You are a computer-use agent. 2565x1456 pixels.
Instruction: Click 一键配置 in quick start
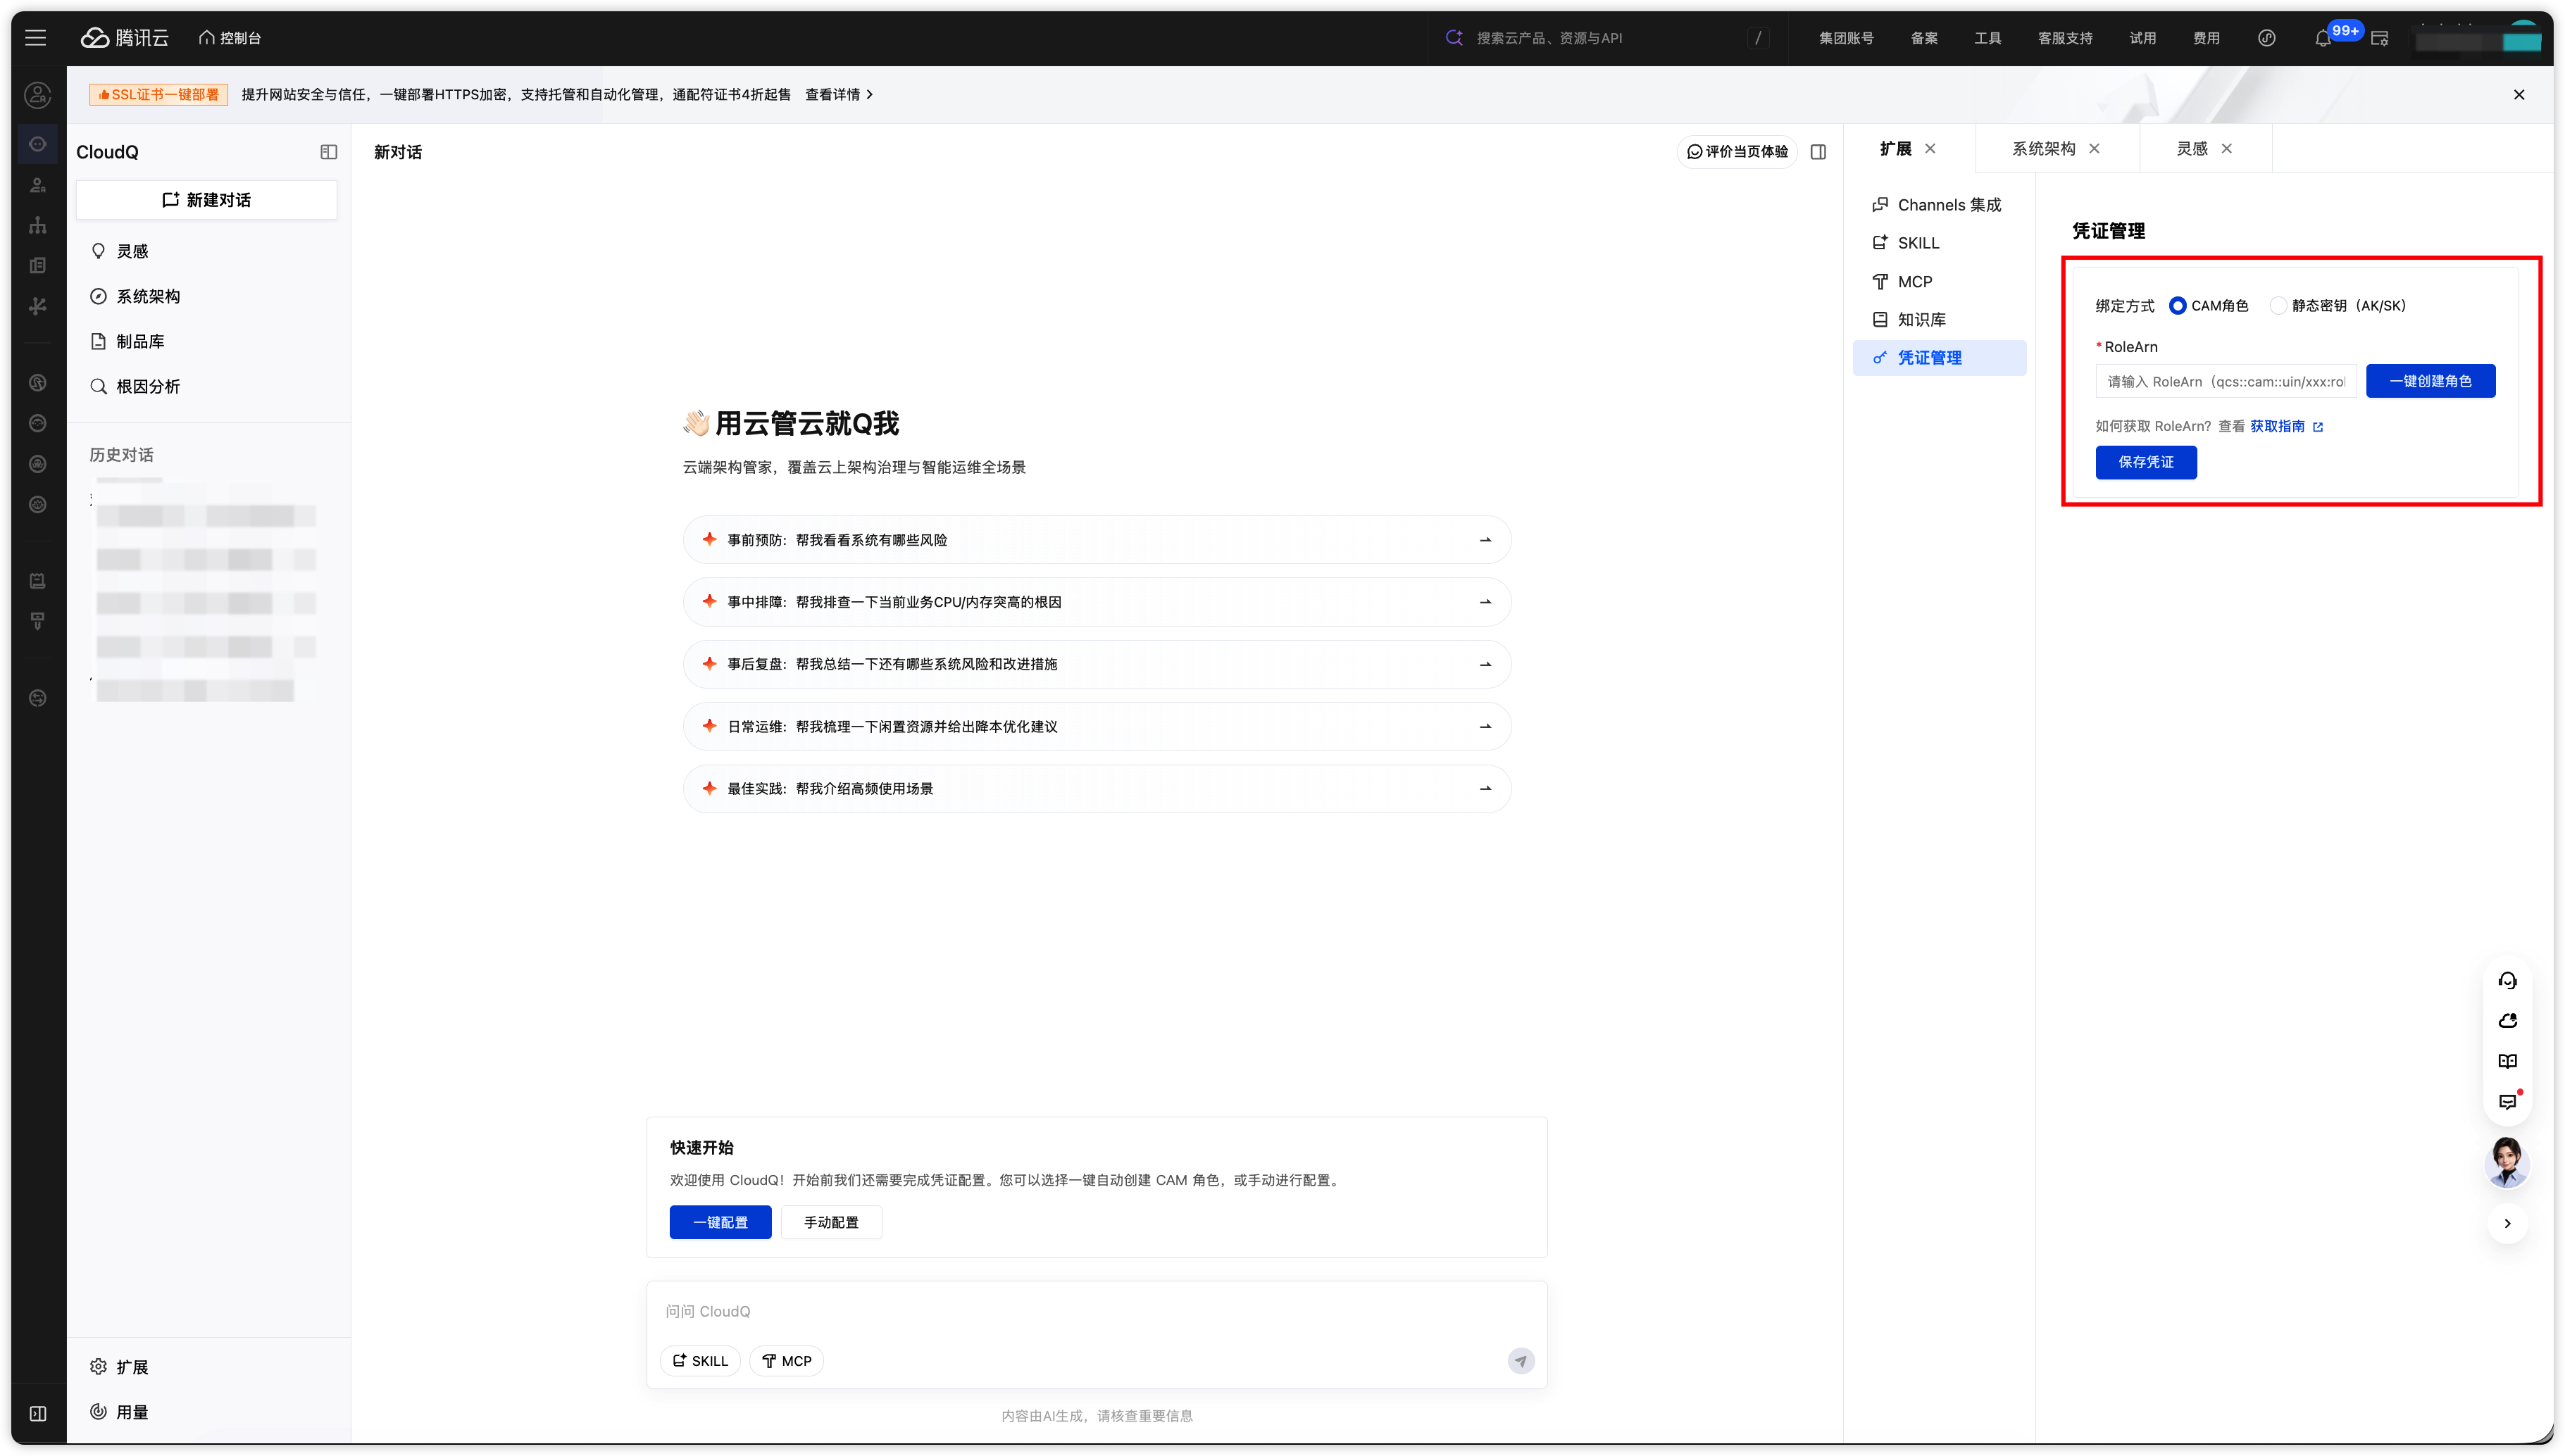pos(720,1222)
